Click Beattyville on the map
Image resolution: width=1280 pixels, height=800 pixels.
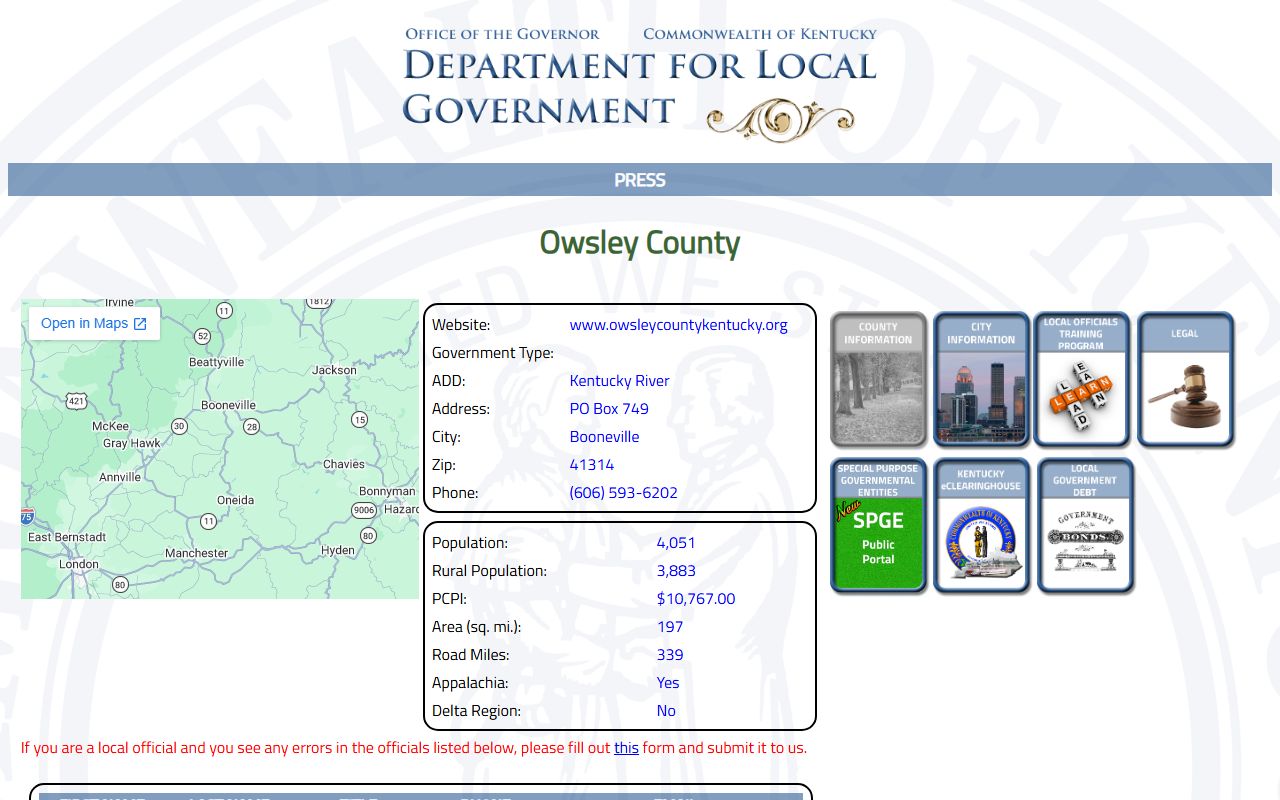216,362
